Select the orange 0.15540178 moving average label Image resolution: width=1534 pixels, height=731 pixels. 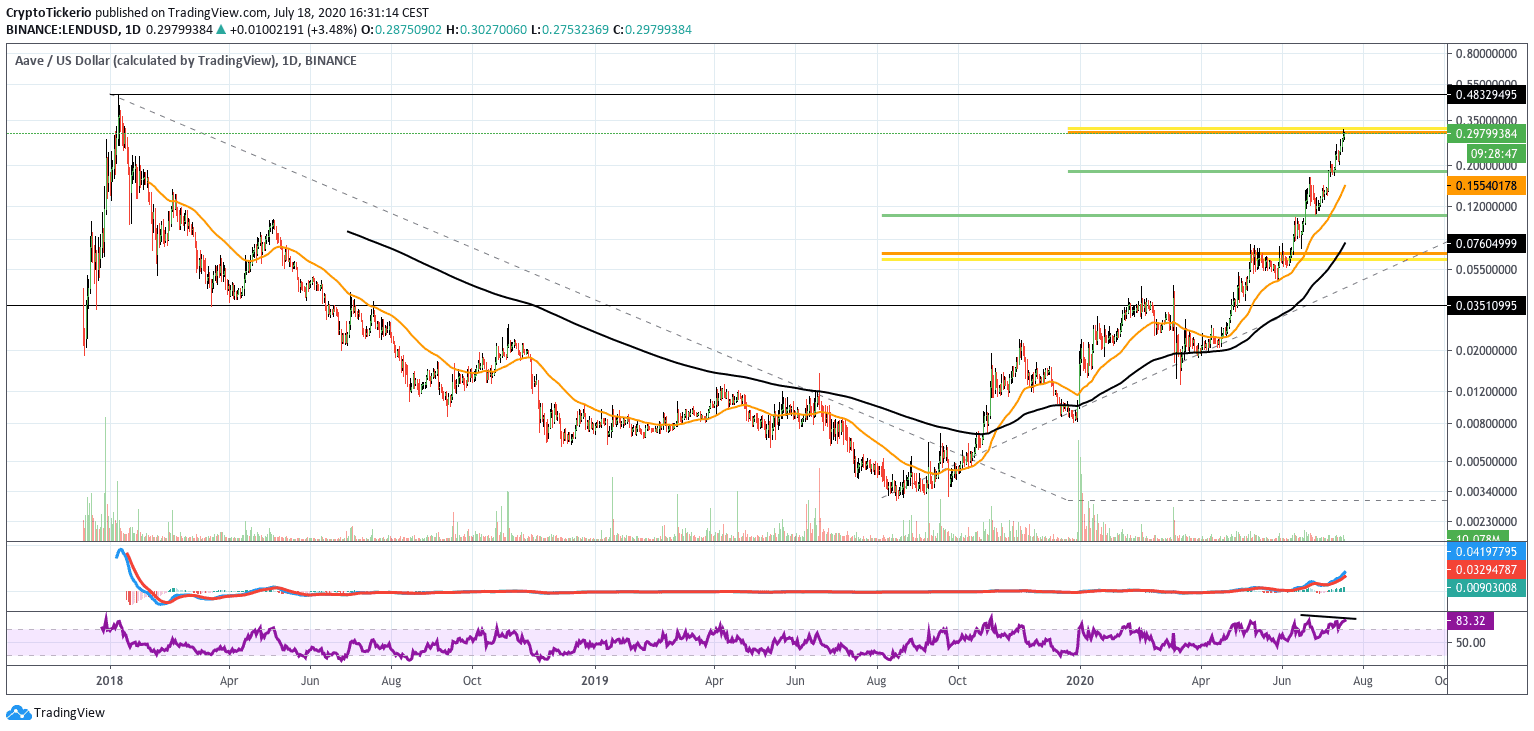(1486, 186)
